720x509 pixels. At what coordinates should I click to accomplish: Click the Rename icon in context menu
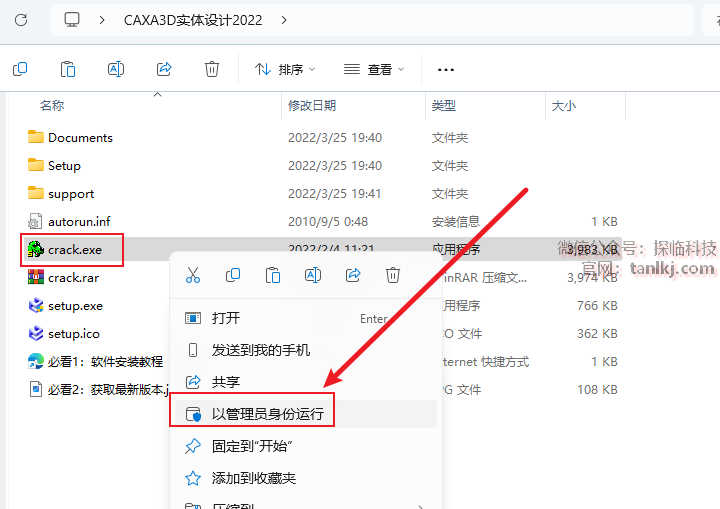click(313, 275)
